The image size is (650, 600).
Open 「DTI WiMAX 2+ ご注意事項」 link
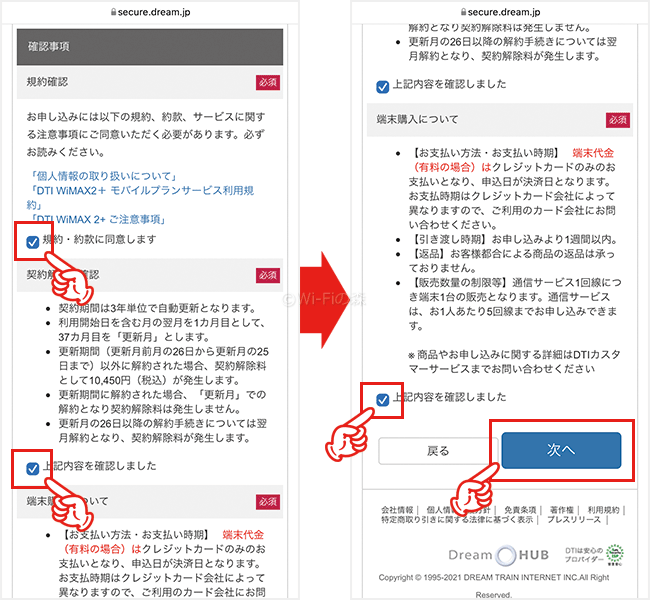pyautogui.click(x=97, y=219)
